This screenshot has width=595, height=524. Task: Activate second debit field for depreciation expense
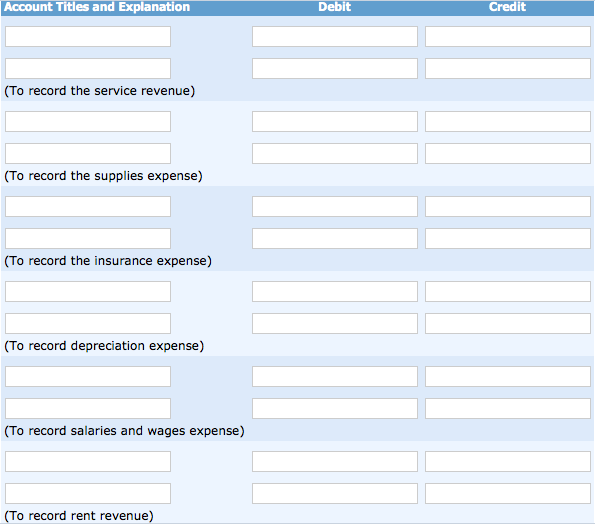pos(335,323)
